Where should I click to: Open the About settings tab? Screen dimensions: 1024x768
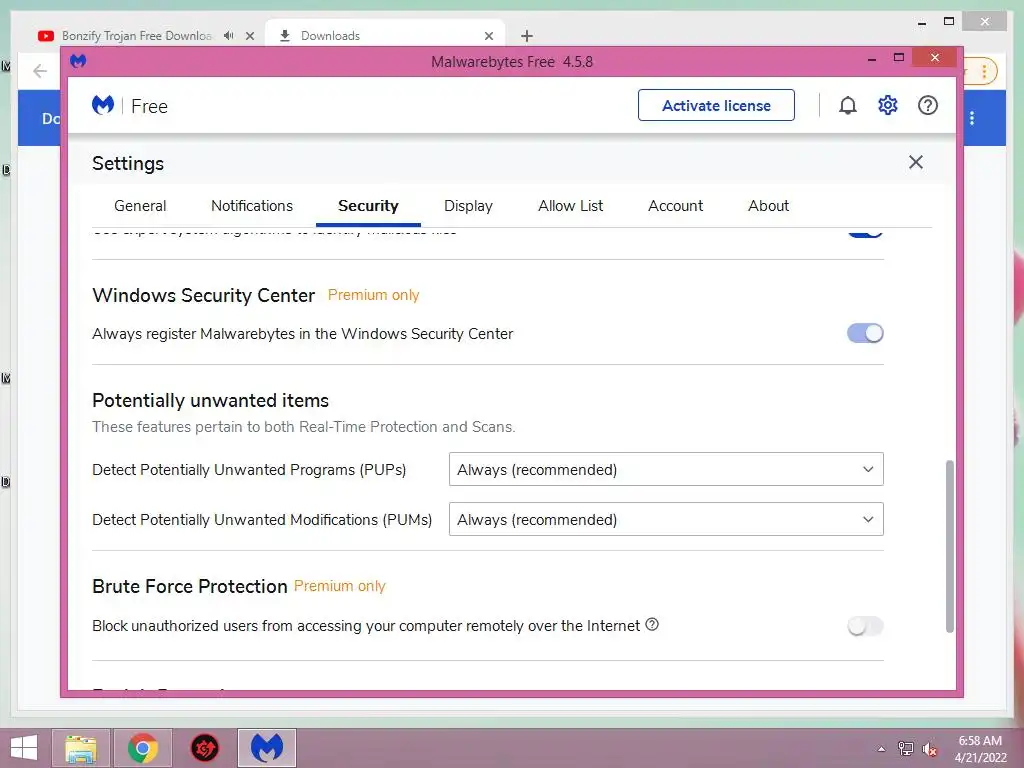click(x=769, y=206)
